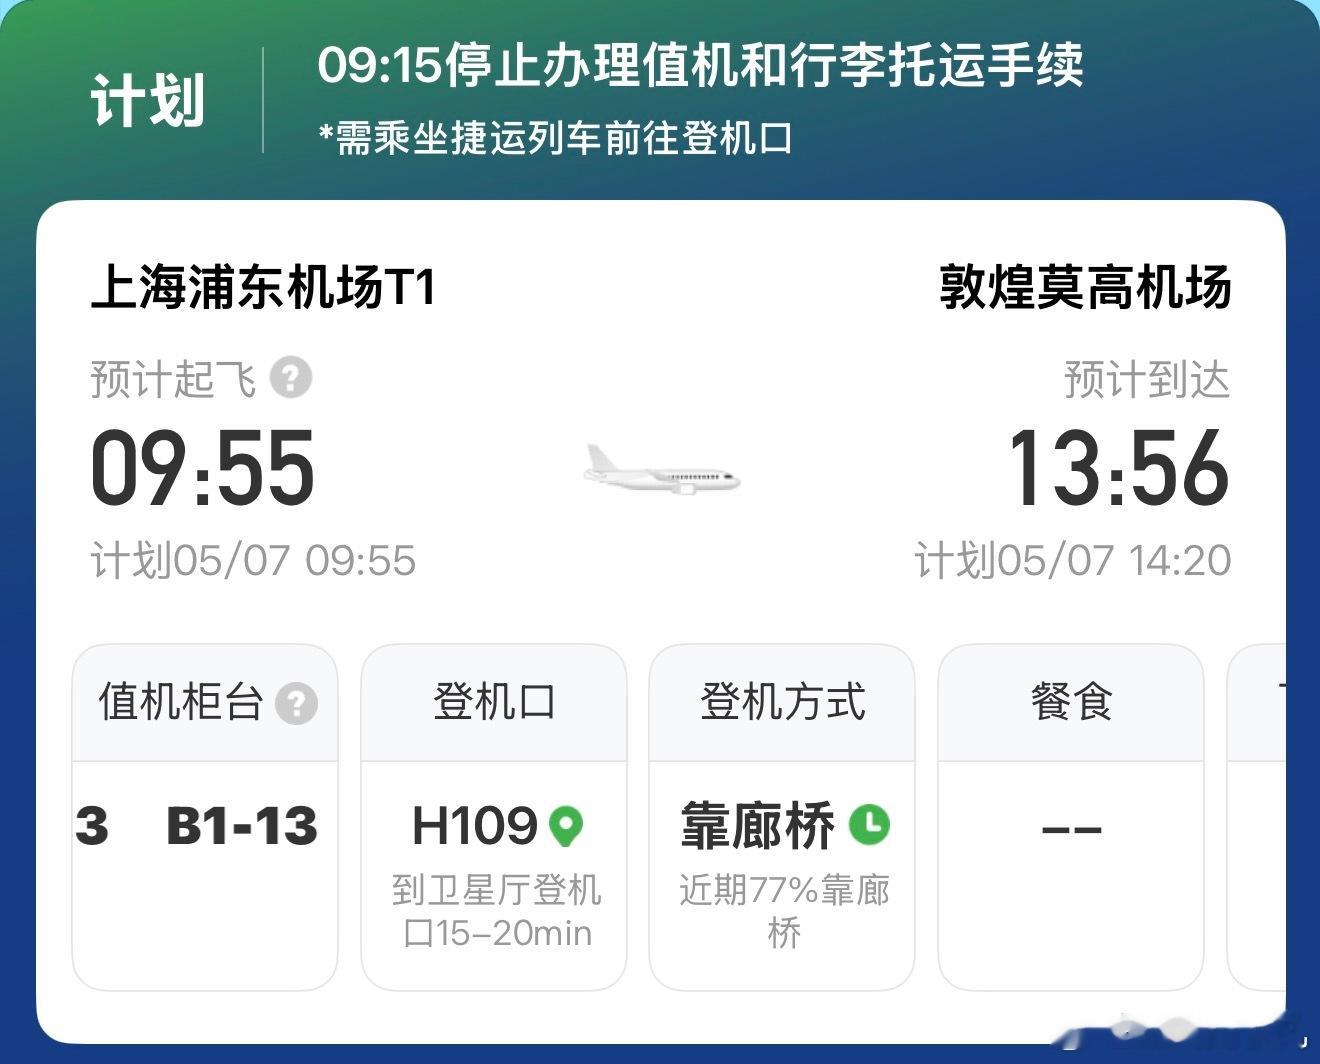Open the 餐食 card

coord(1071,817)
